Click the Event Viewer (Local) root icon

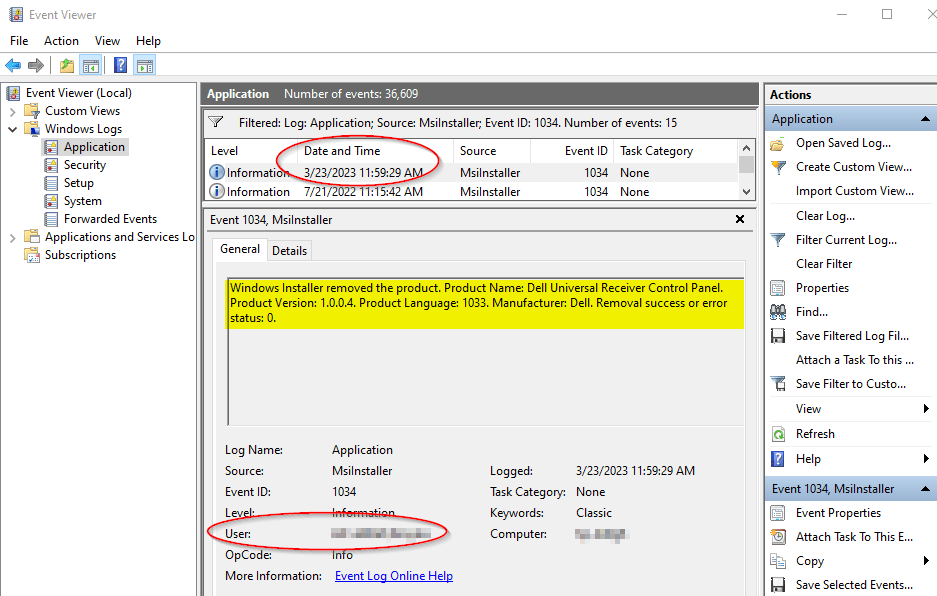pyautogui.click(x=13, y=93)
